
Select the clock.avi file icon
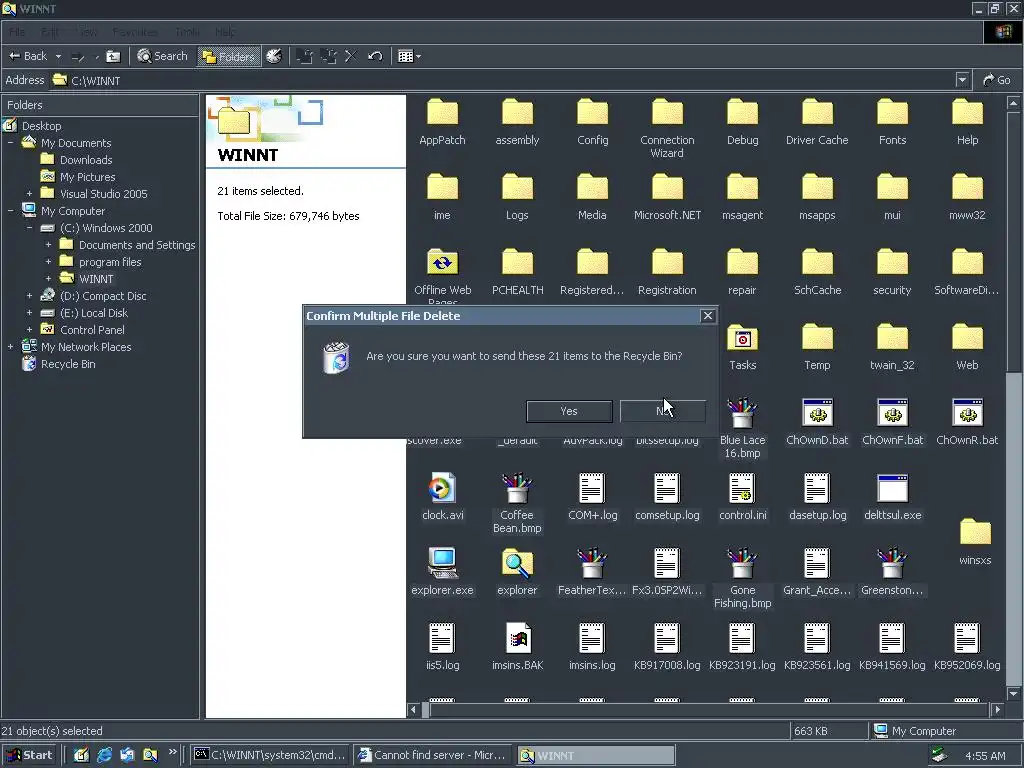pos(442,488)
